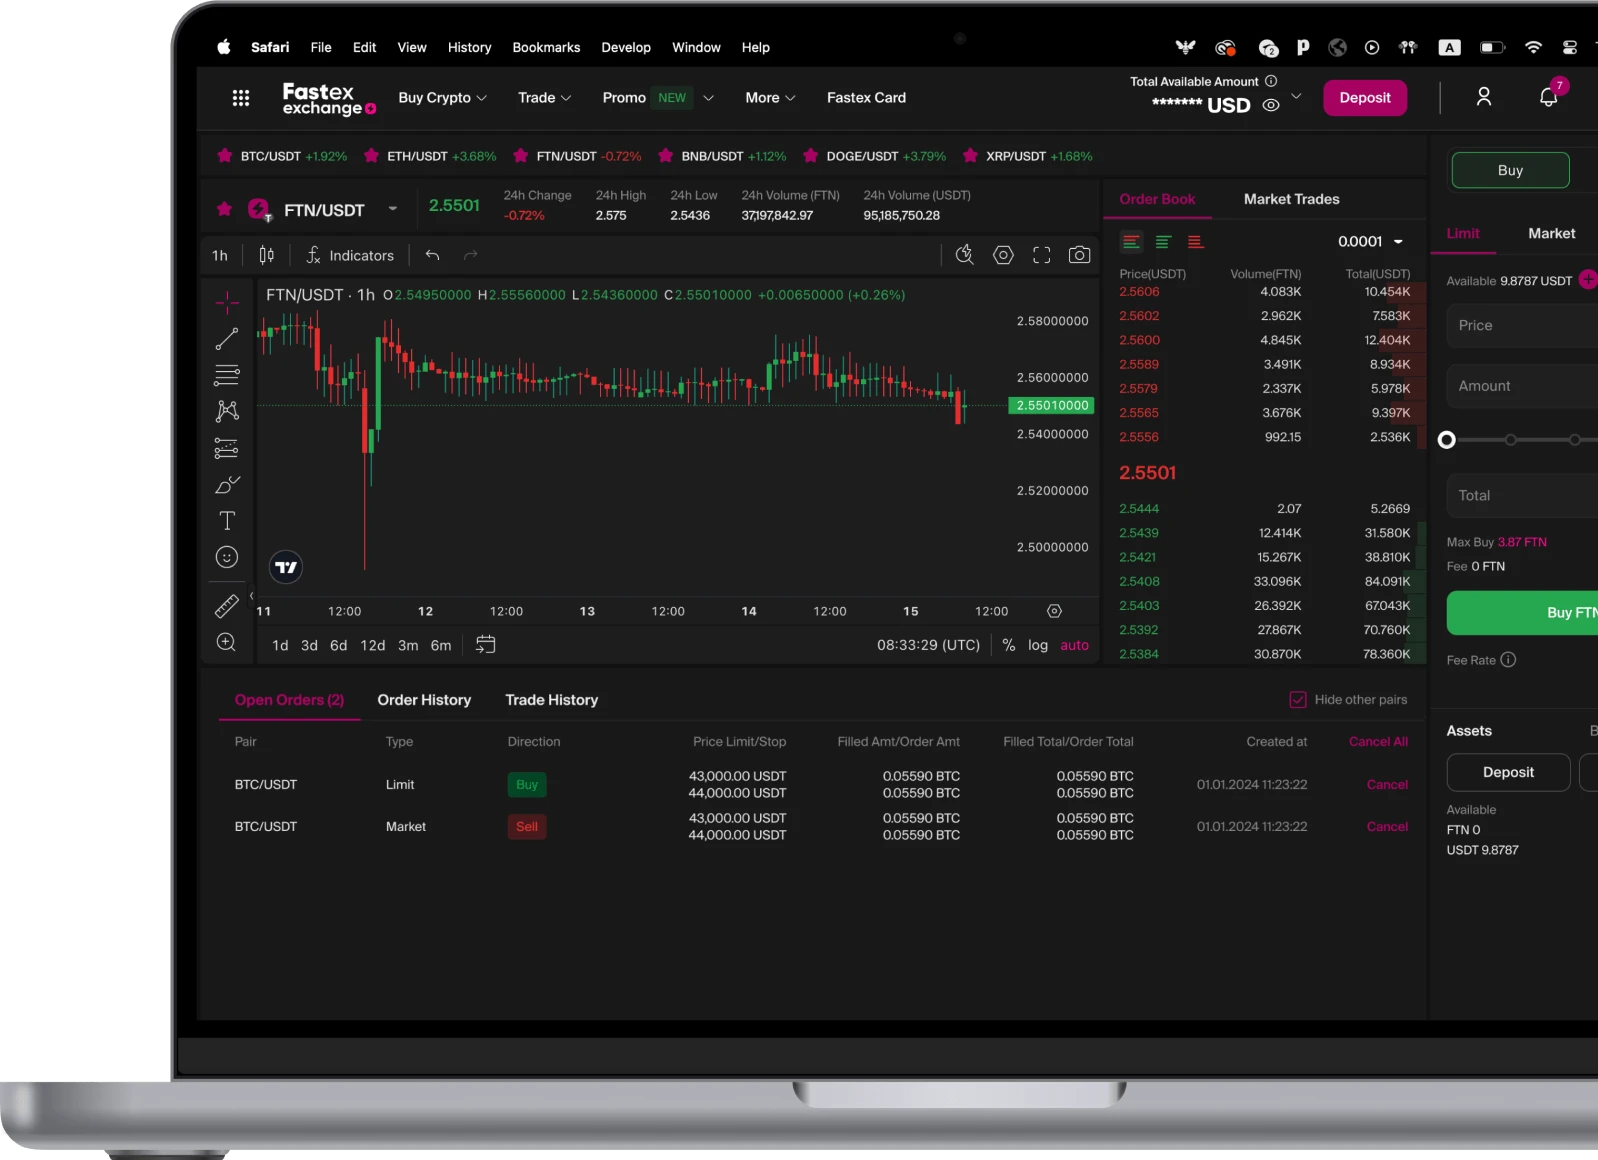1598x1160 pixels.
Task: Open go-to-date calendar icon
Action: (x=485, y=645)
